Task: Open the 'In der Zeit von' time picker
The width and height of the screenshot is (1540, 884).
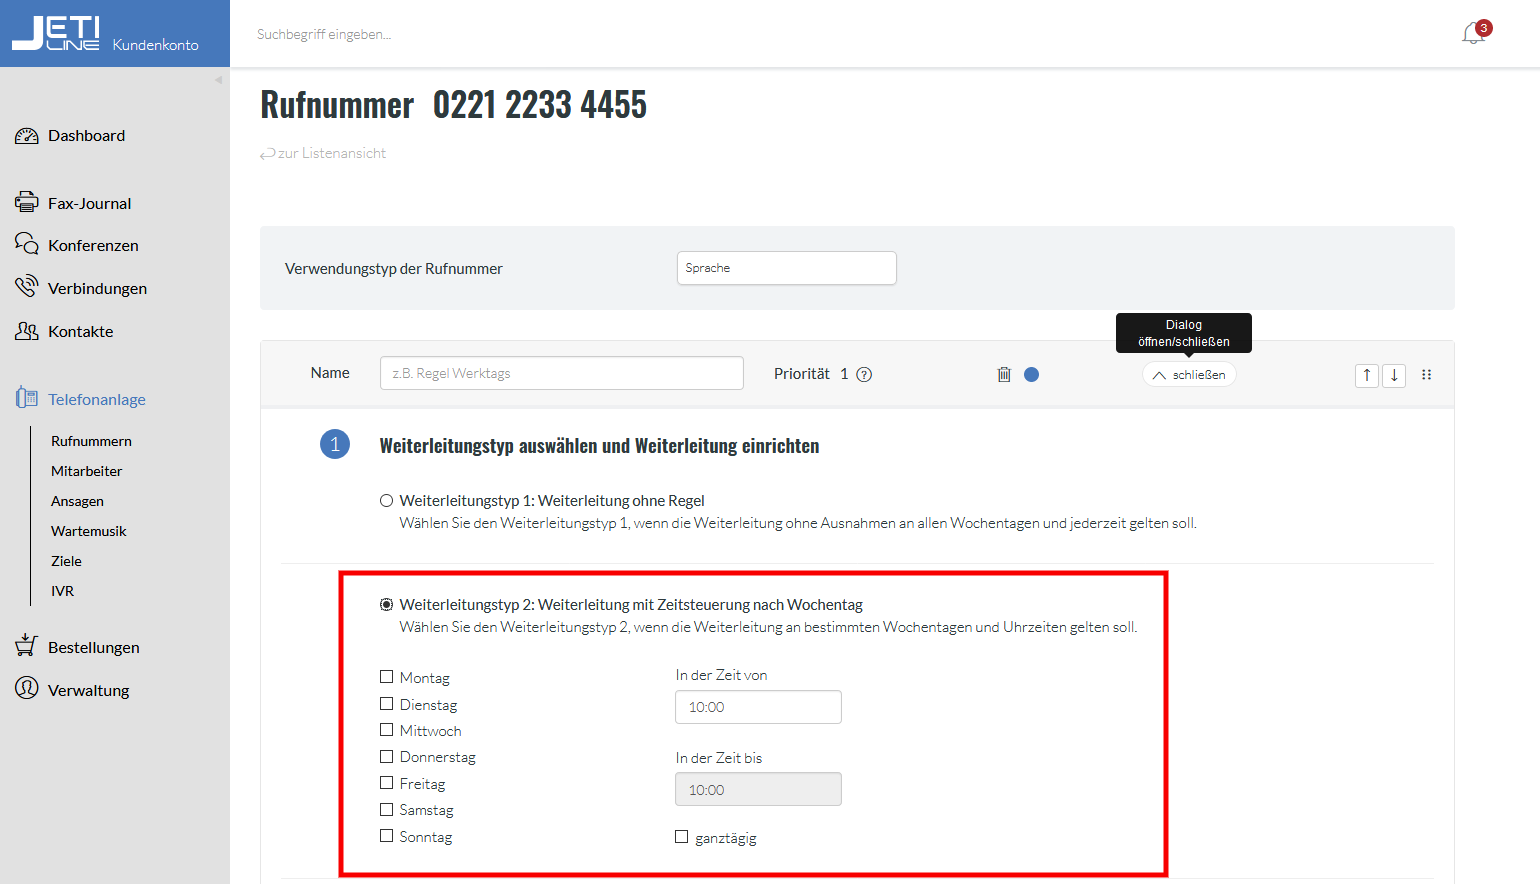Action: [758, 707]
